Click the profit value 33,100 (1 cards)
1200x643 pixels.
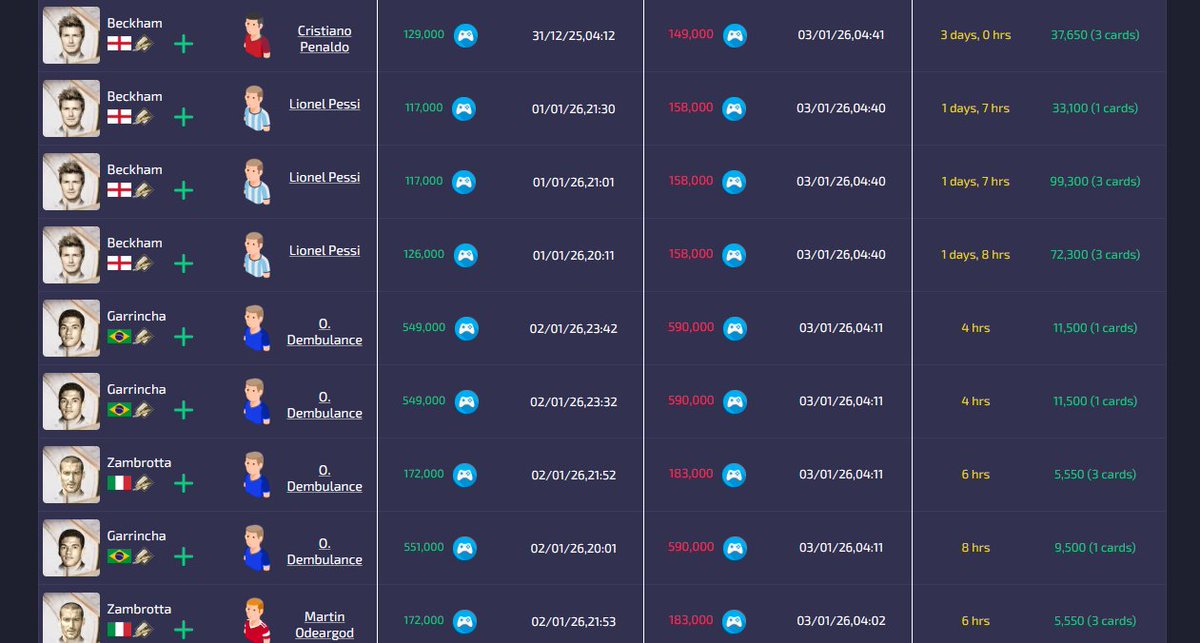point(1095,108)
